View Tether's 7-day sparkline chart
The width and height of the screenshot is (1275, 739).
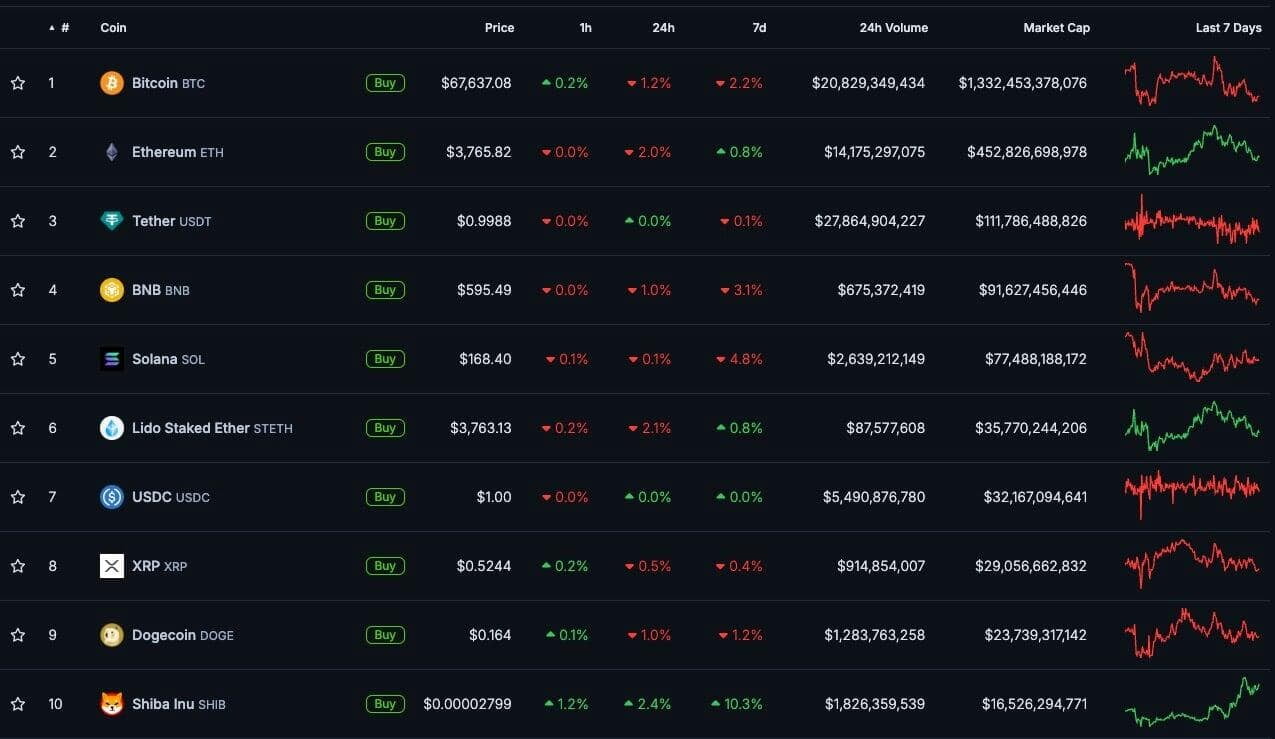tap(1192, 220)
